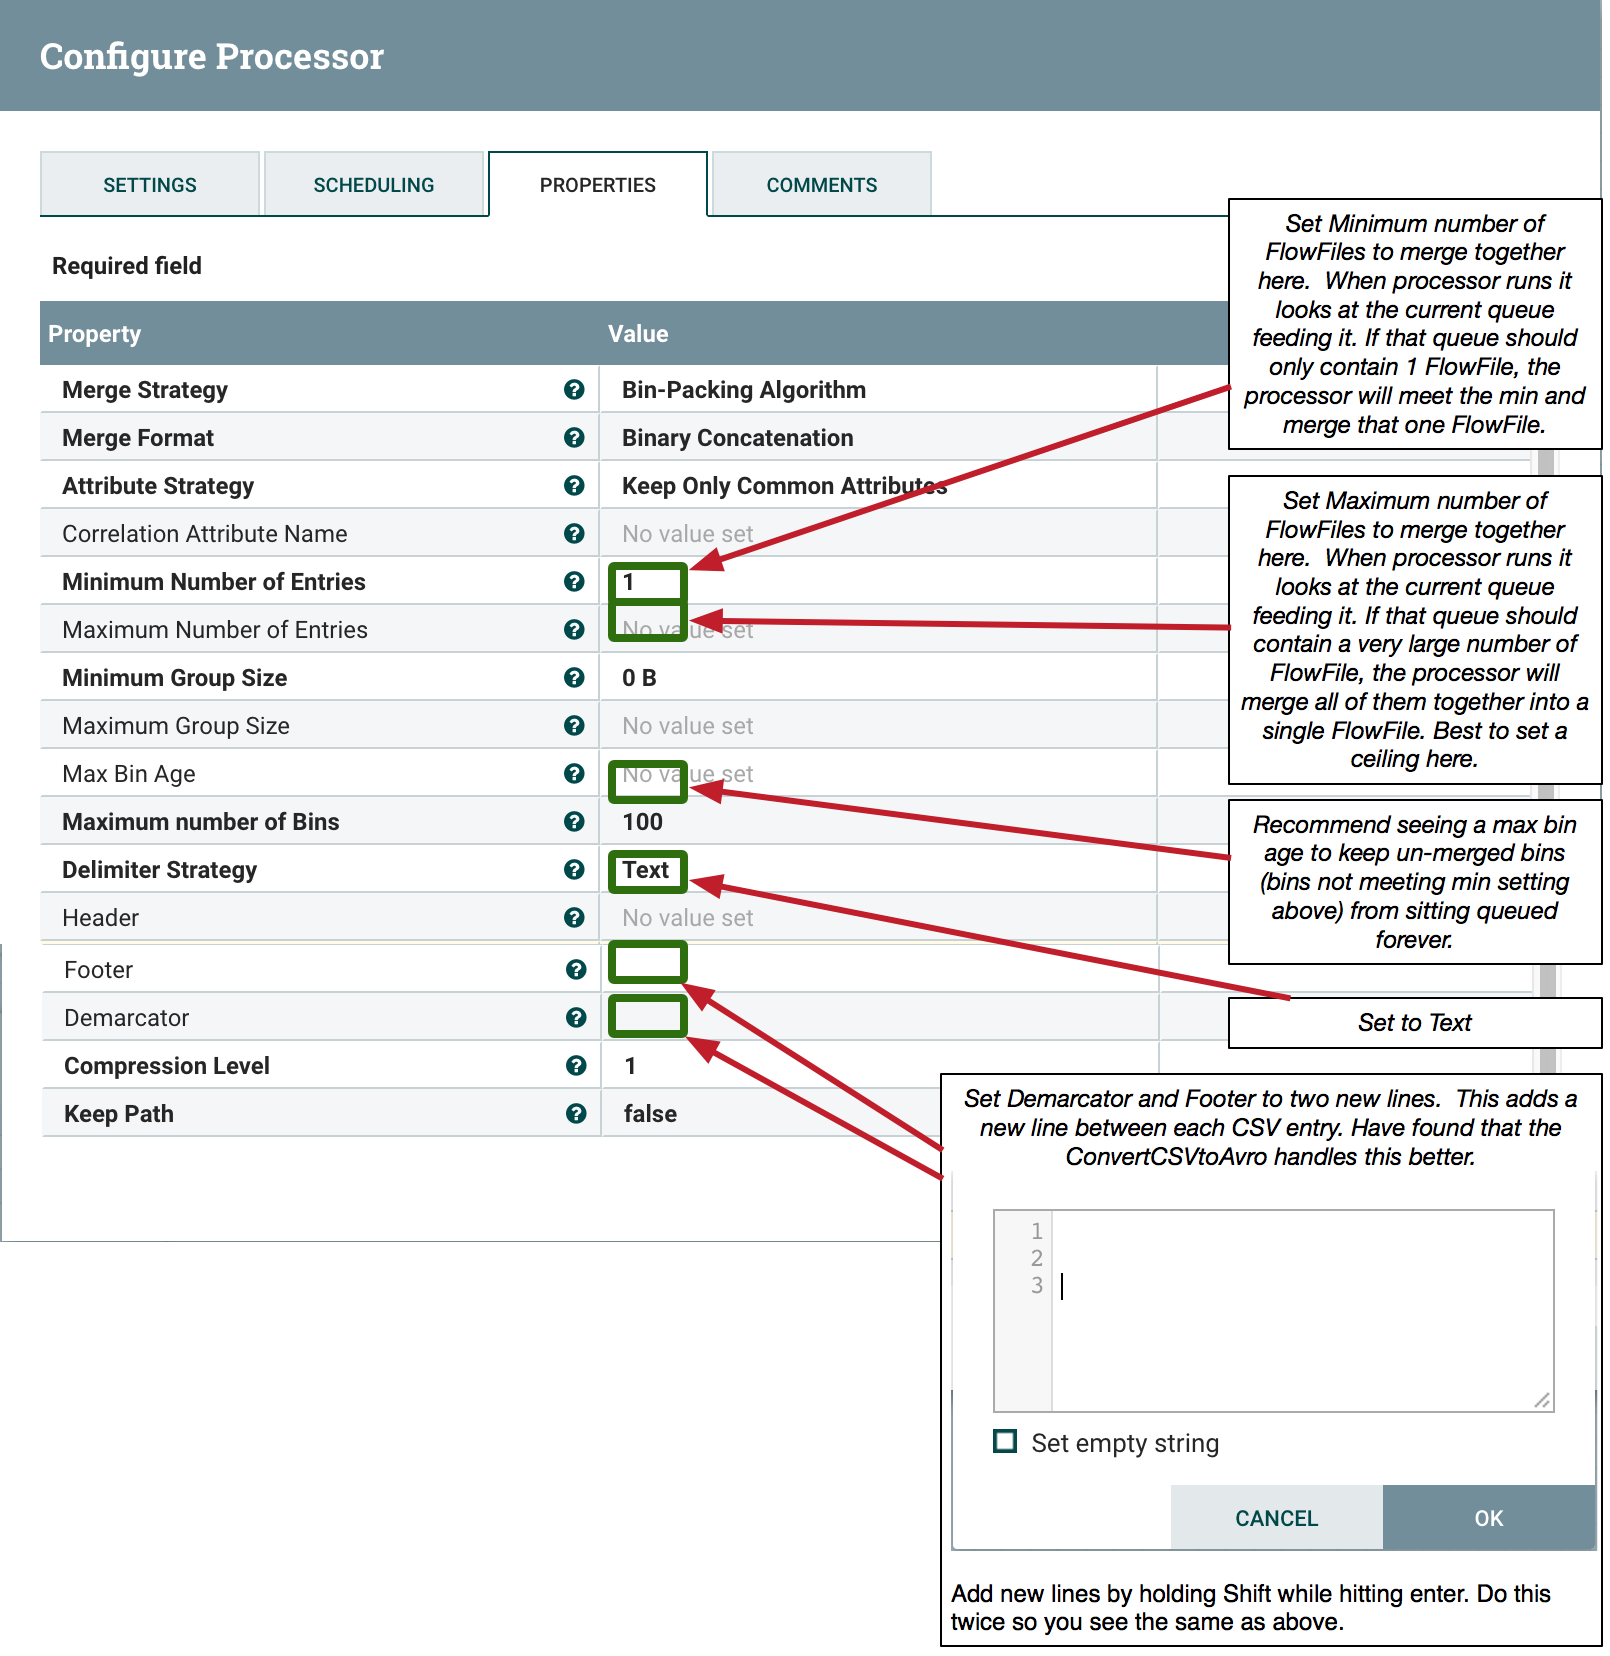Open the Delimiter Strategy value selector
This screenshot has width=1610, height=1656.
click(x=646, y=870)
